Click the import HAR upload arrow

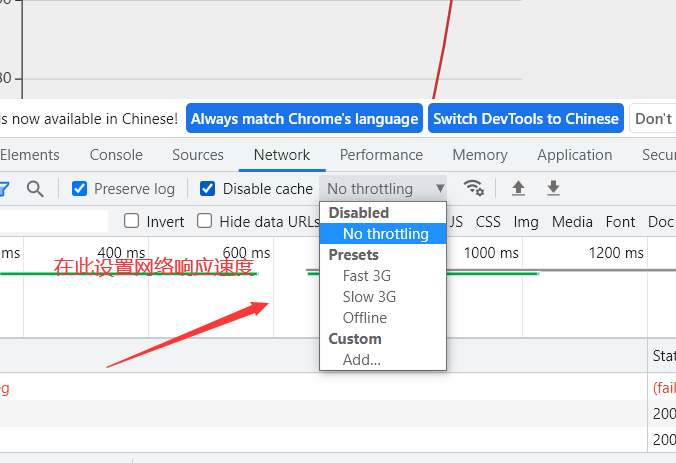518,188
